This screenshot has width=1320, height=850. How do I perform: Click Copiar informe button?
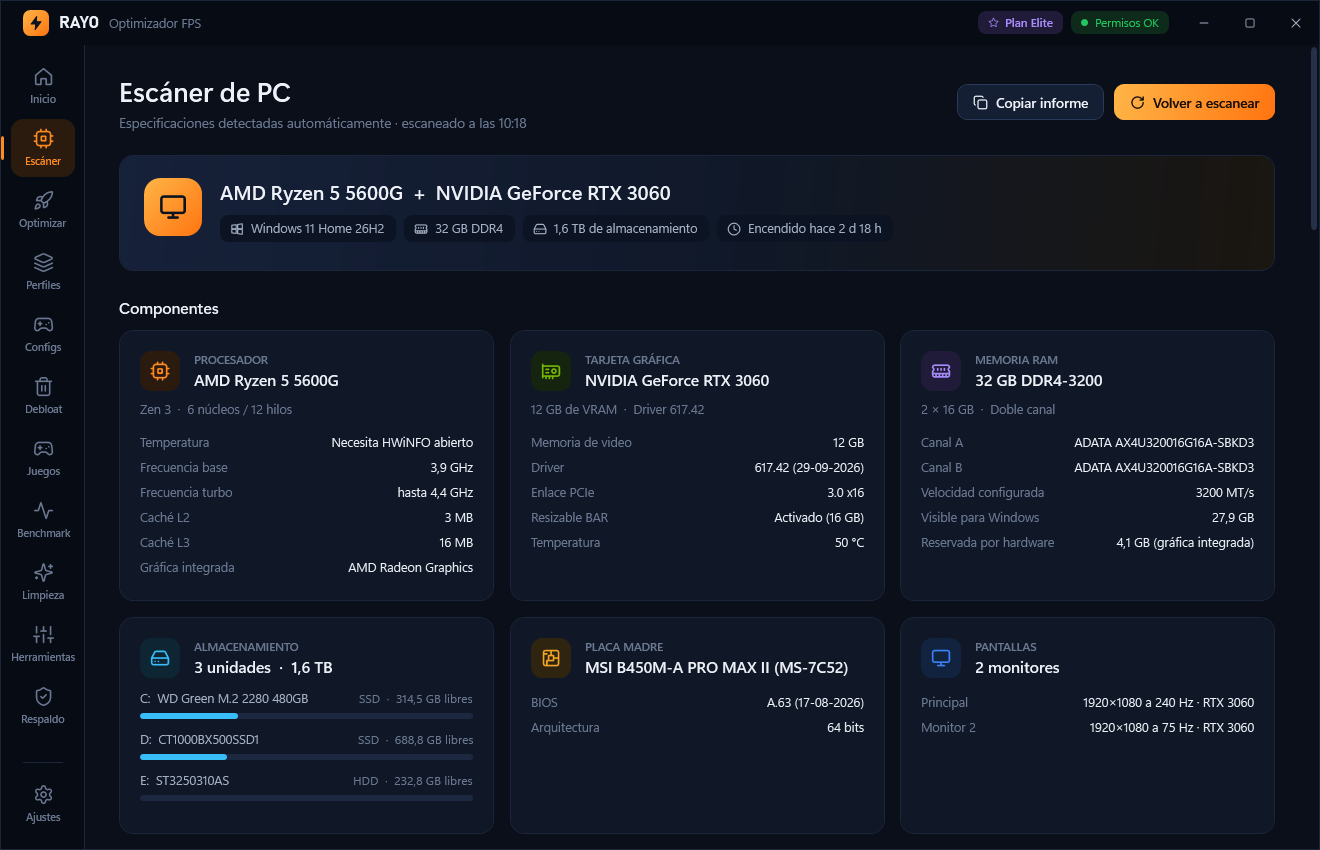pos(1031,103)
